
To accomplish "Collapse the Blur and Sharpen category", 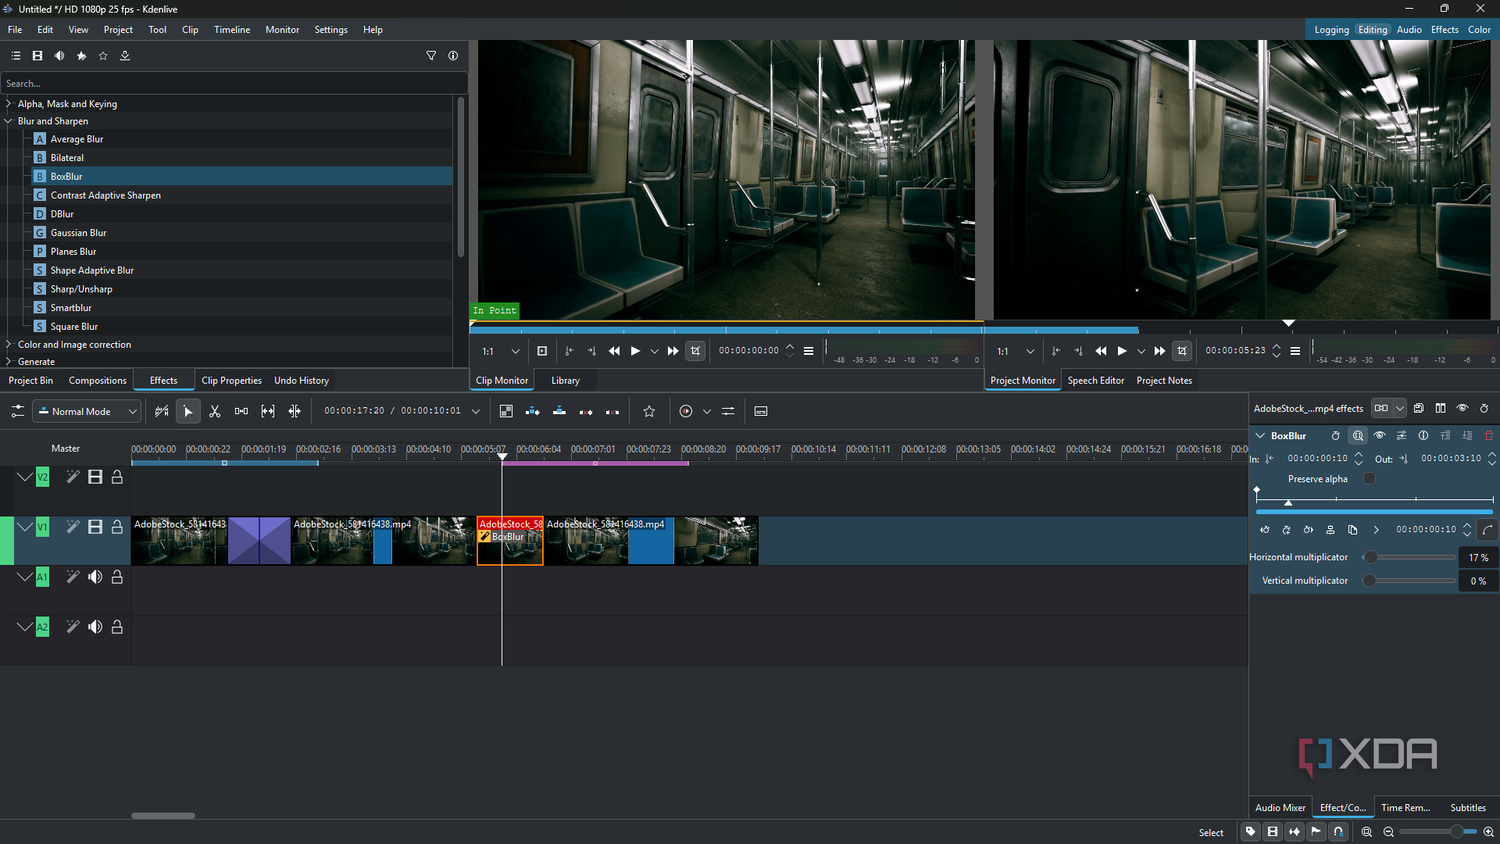I will 9,121.
